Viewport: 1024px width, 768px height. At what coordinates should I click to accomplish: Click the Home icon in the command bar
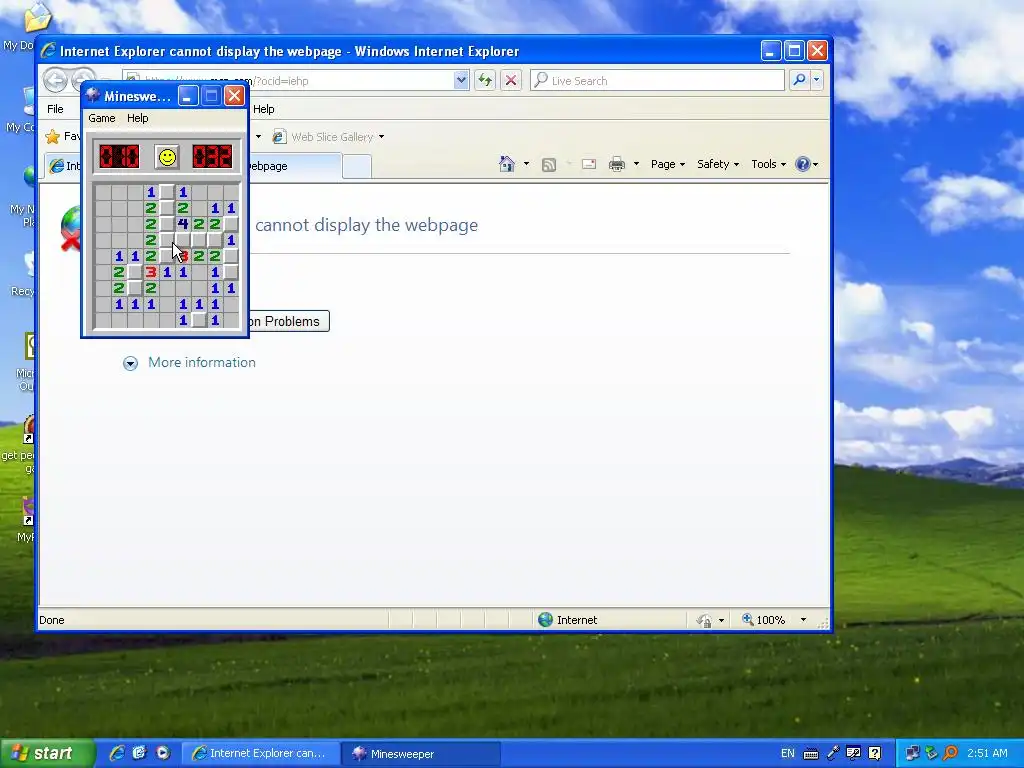507,164
